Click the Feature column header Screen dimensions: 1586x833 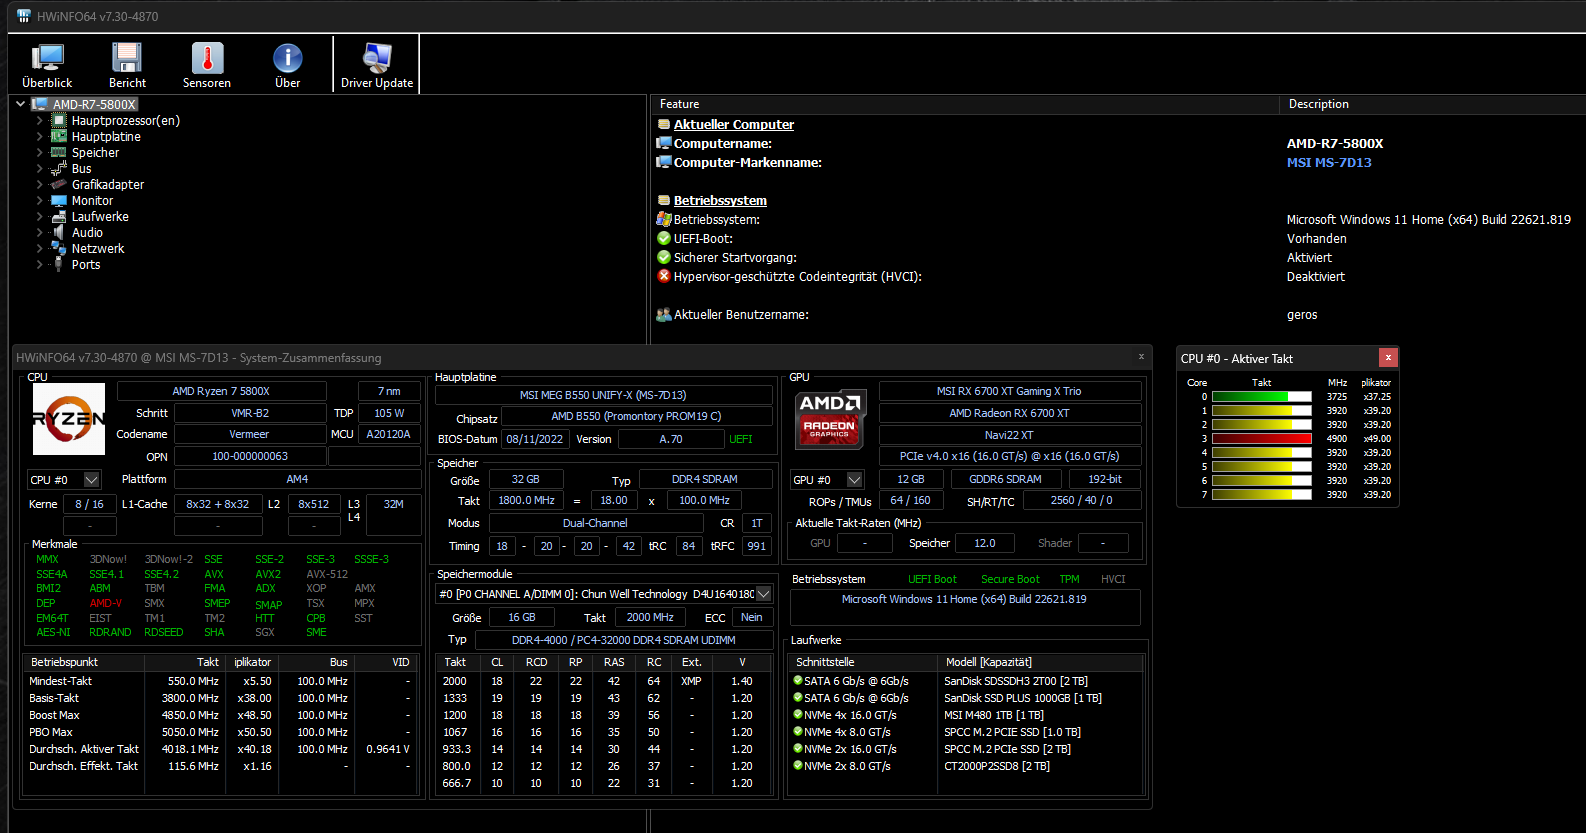pyautogui.click(x=965, y=104)
